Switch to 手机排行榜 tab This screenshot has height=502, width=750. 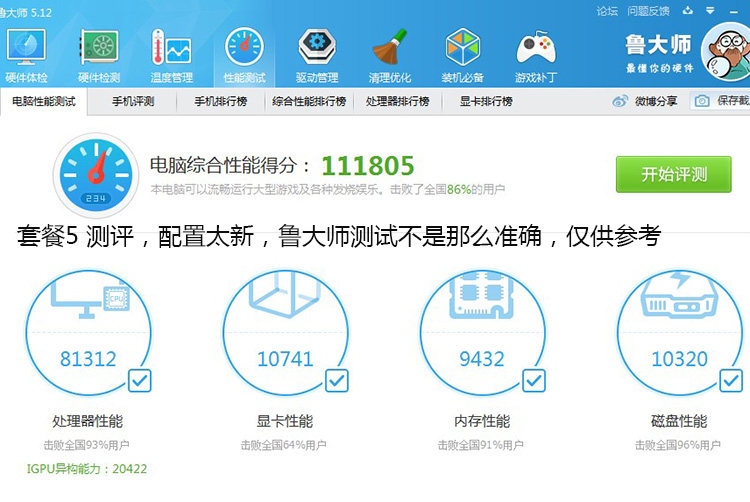[221, 101]
